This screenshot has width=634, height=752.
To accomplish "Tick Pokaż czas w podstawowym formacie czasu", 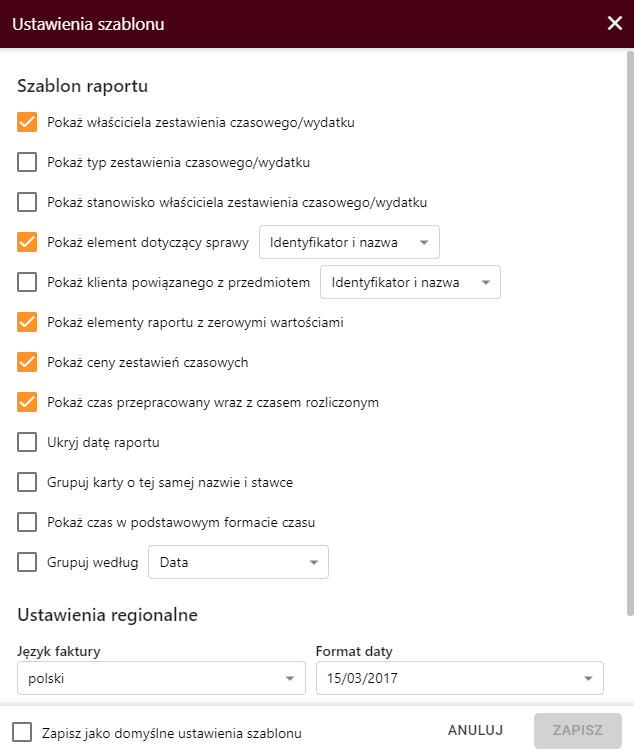I will (27, 522).
